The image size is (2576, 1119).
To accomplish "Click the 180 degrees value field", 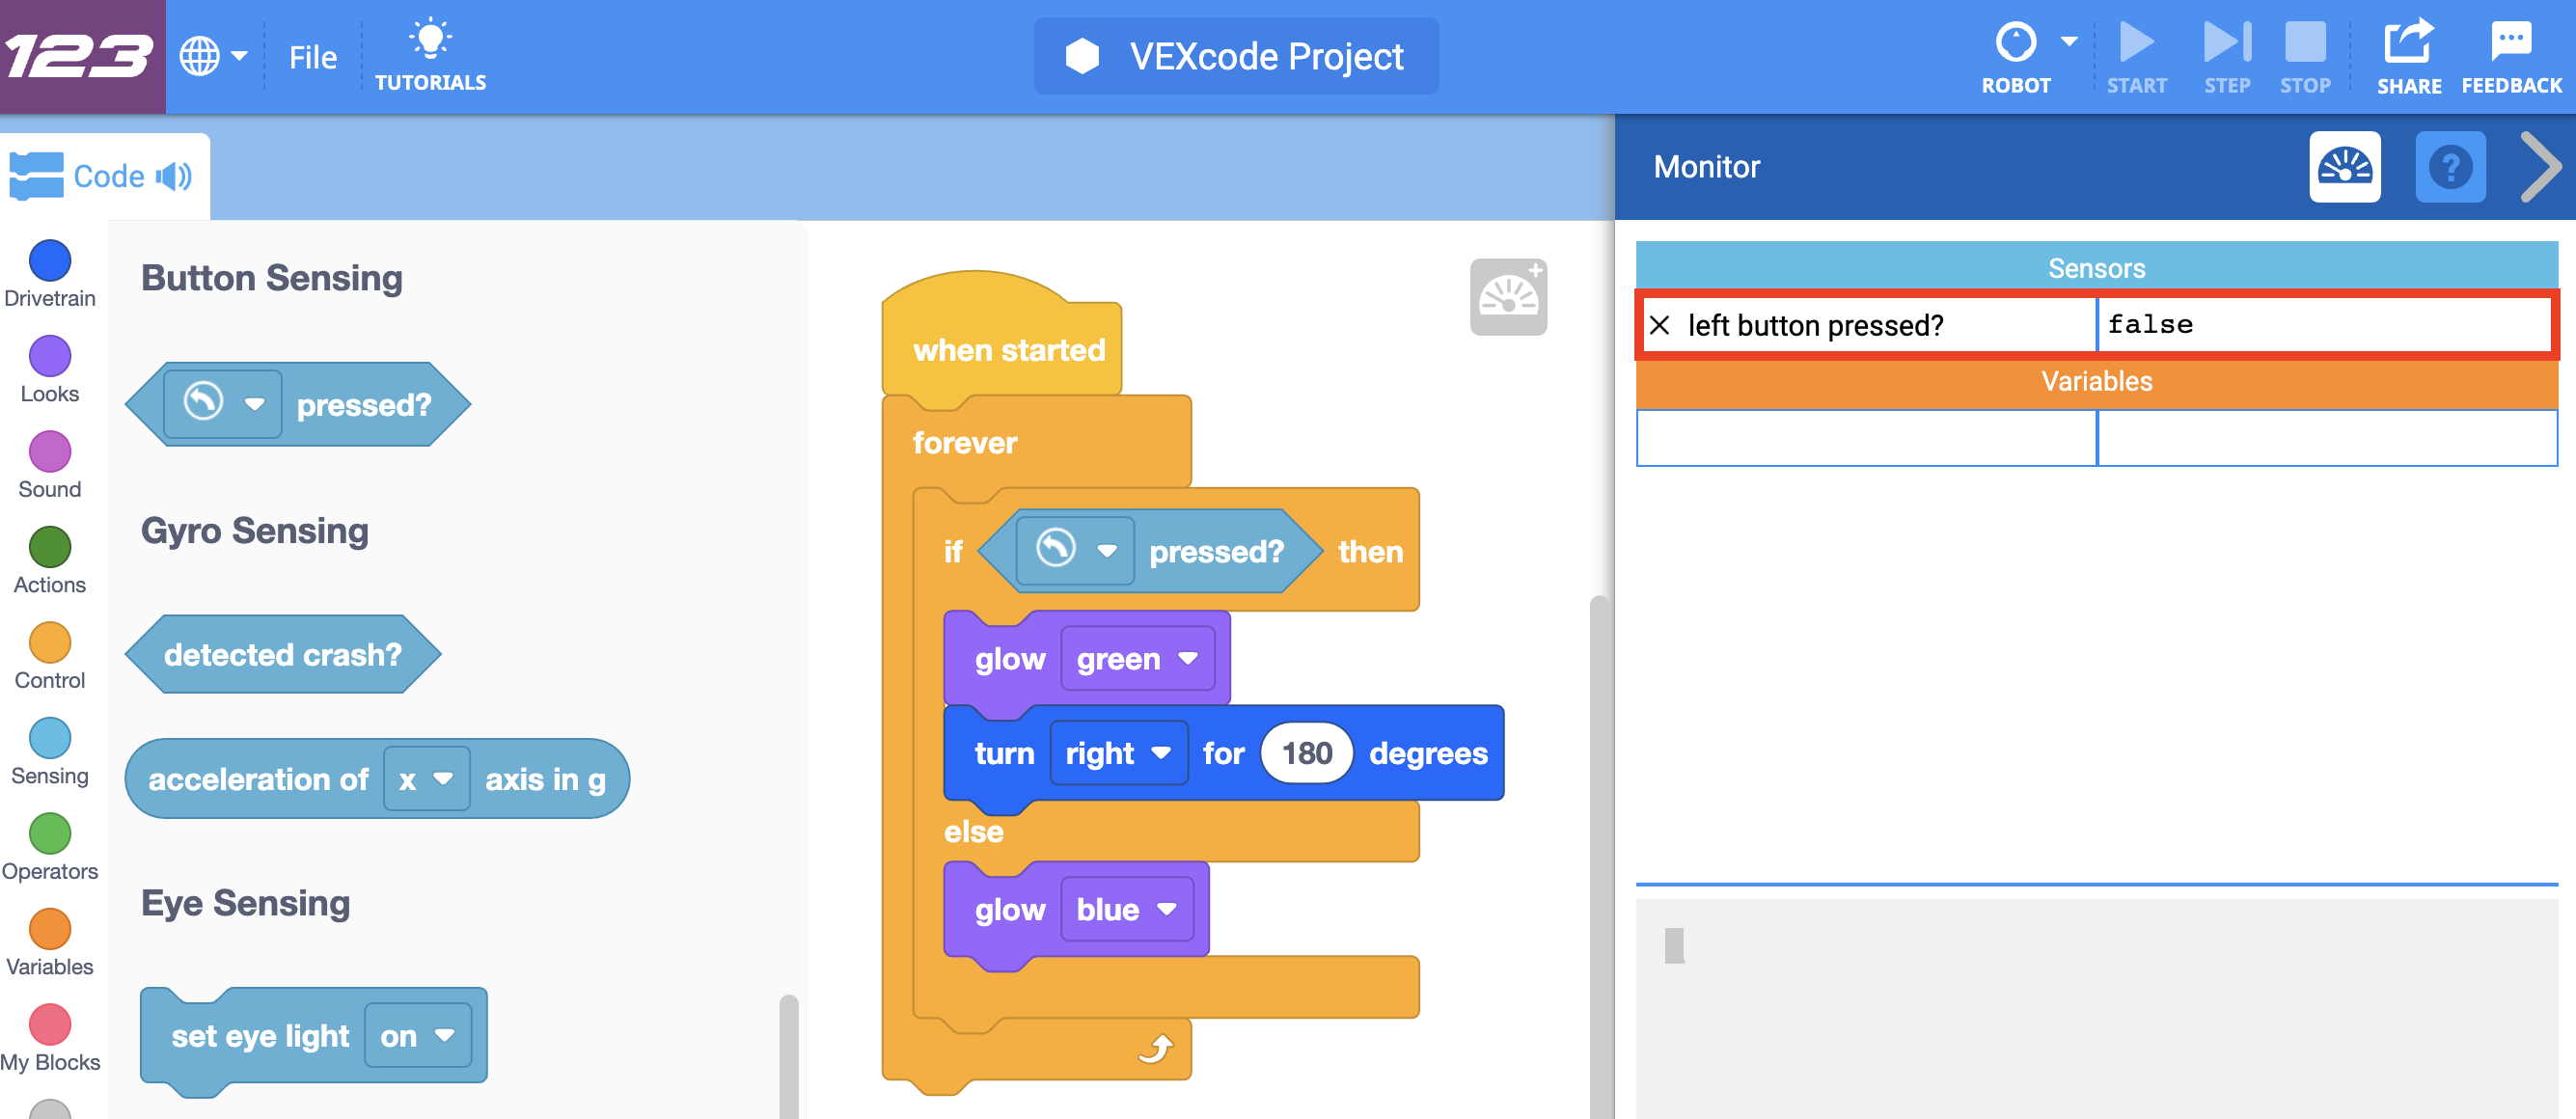I will [1306, 753].
